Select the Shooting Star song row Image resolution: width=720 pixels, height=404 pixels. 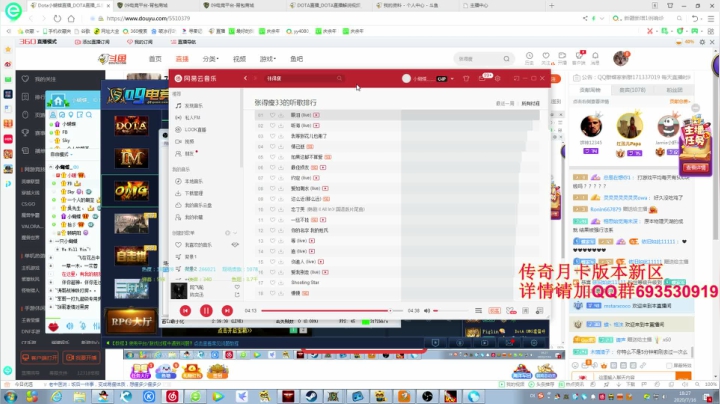point(397,283)
